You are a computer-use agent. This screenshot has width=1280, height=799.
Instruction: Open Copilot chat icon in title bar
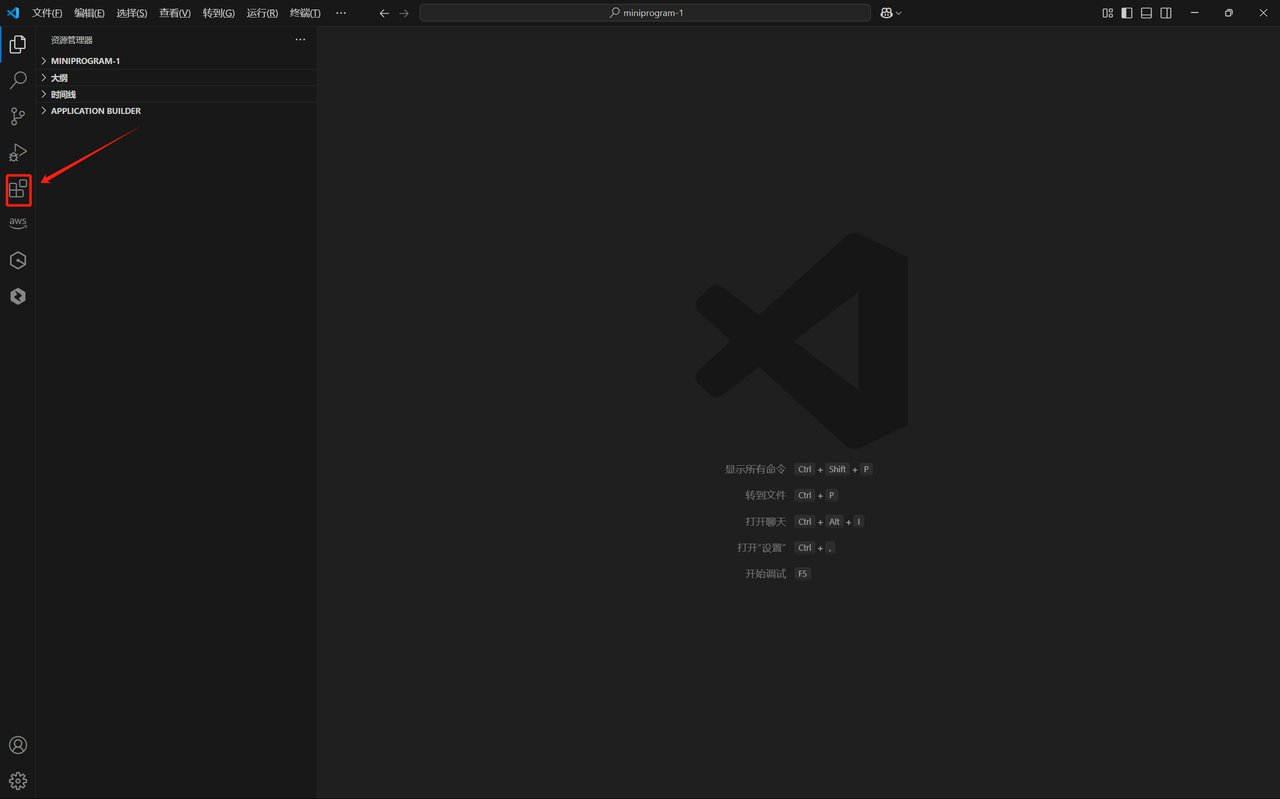pyautogui.click(x=886, y=13)
